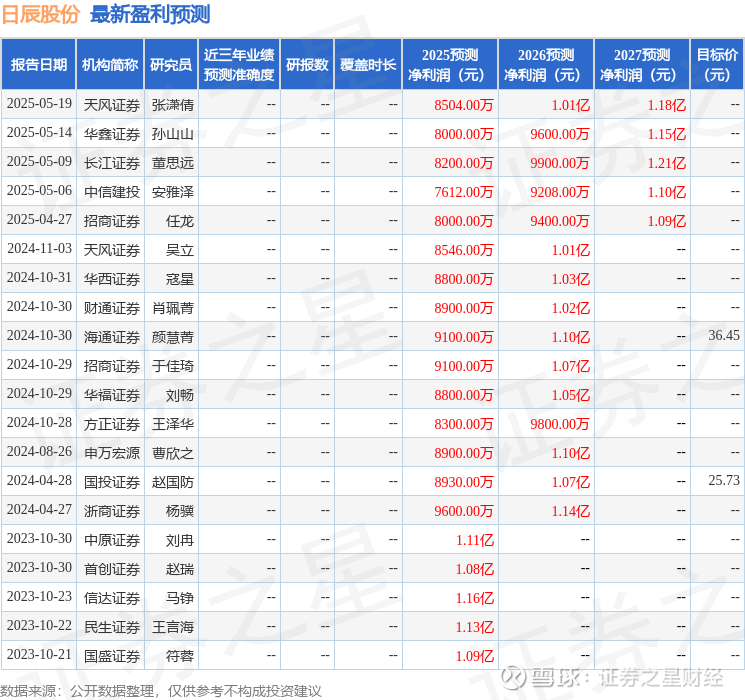Select the date 2024-11-03
Viewport: 745px width, 700px height.
(39, 249)
